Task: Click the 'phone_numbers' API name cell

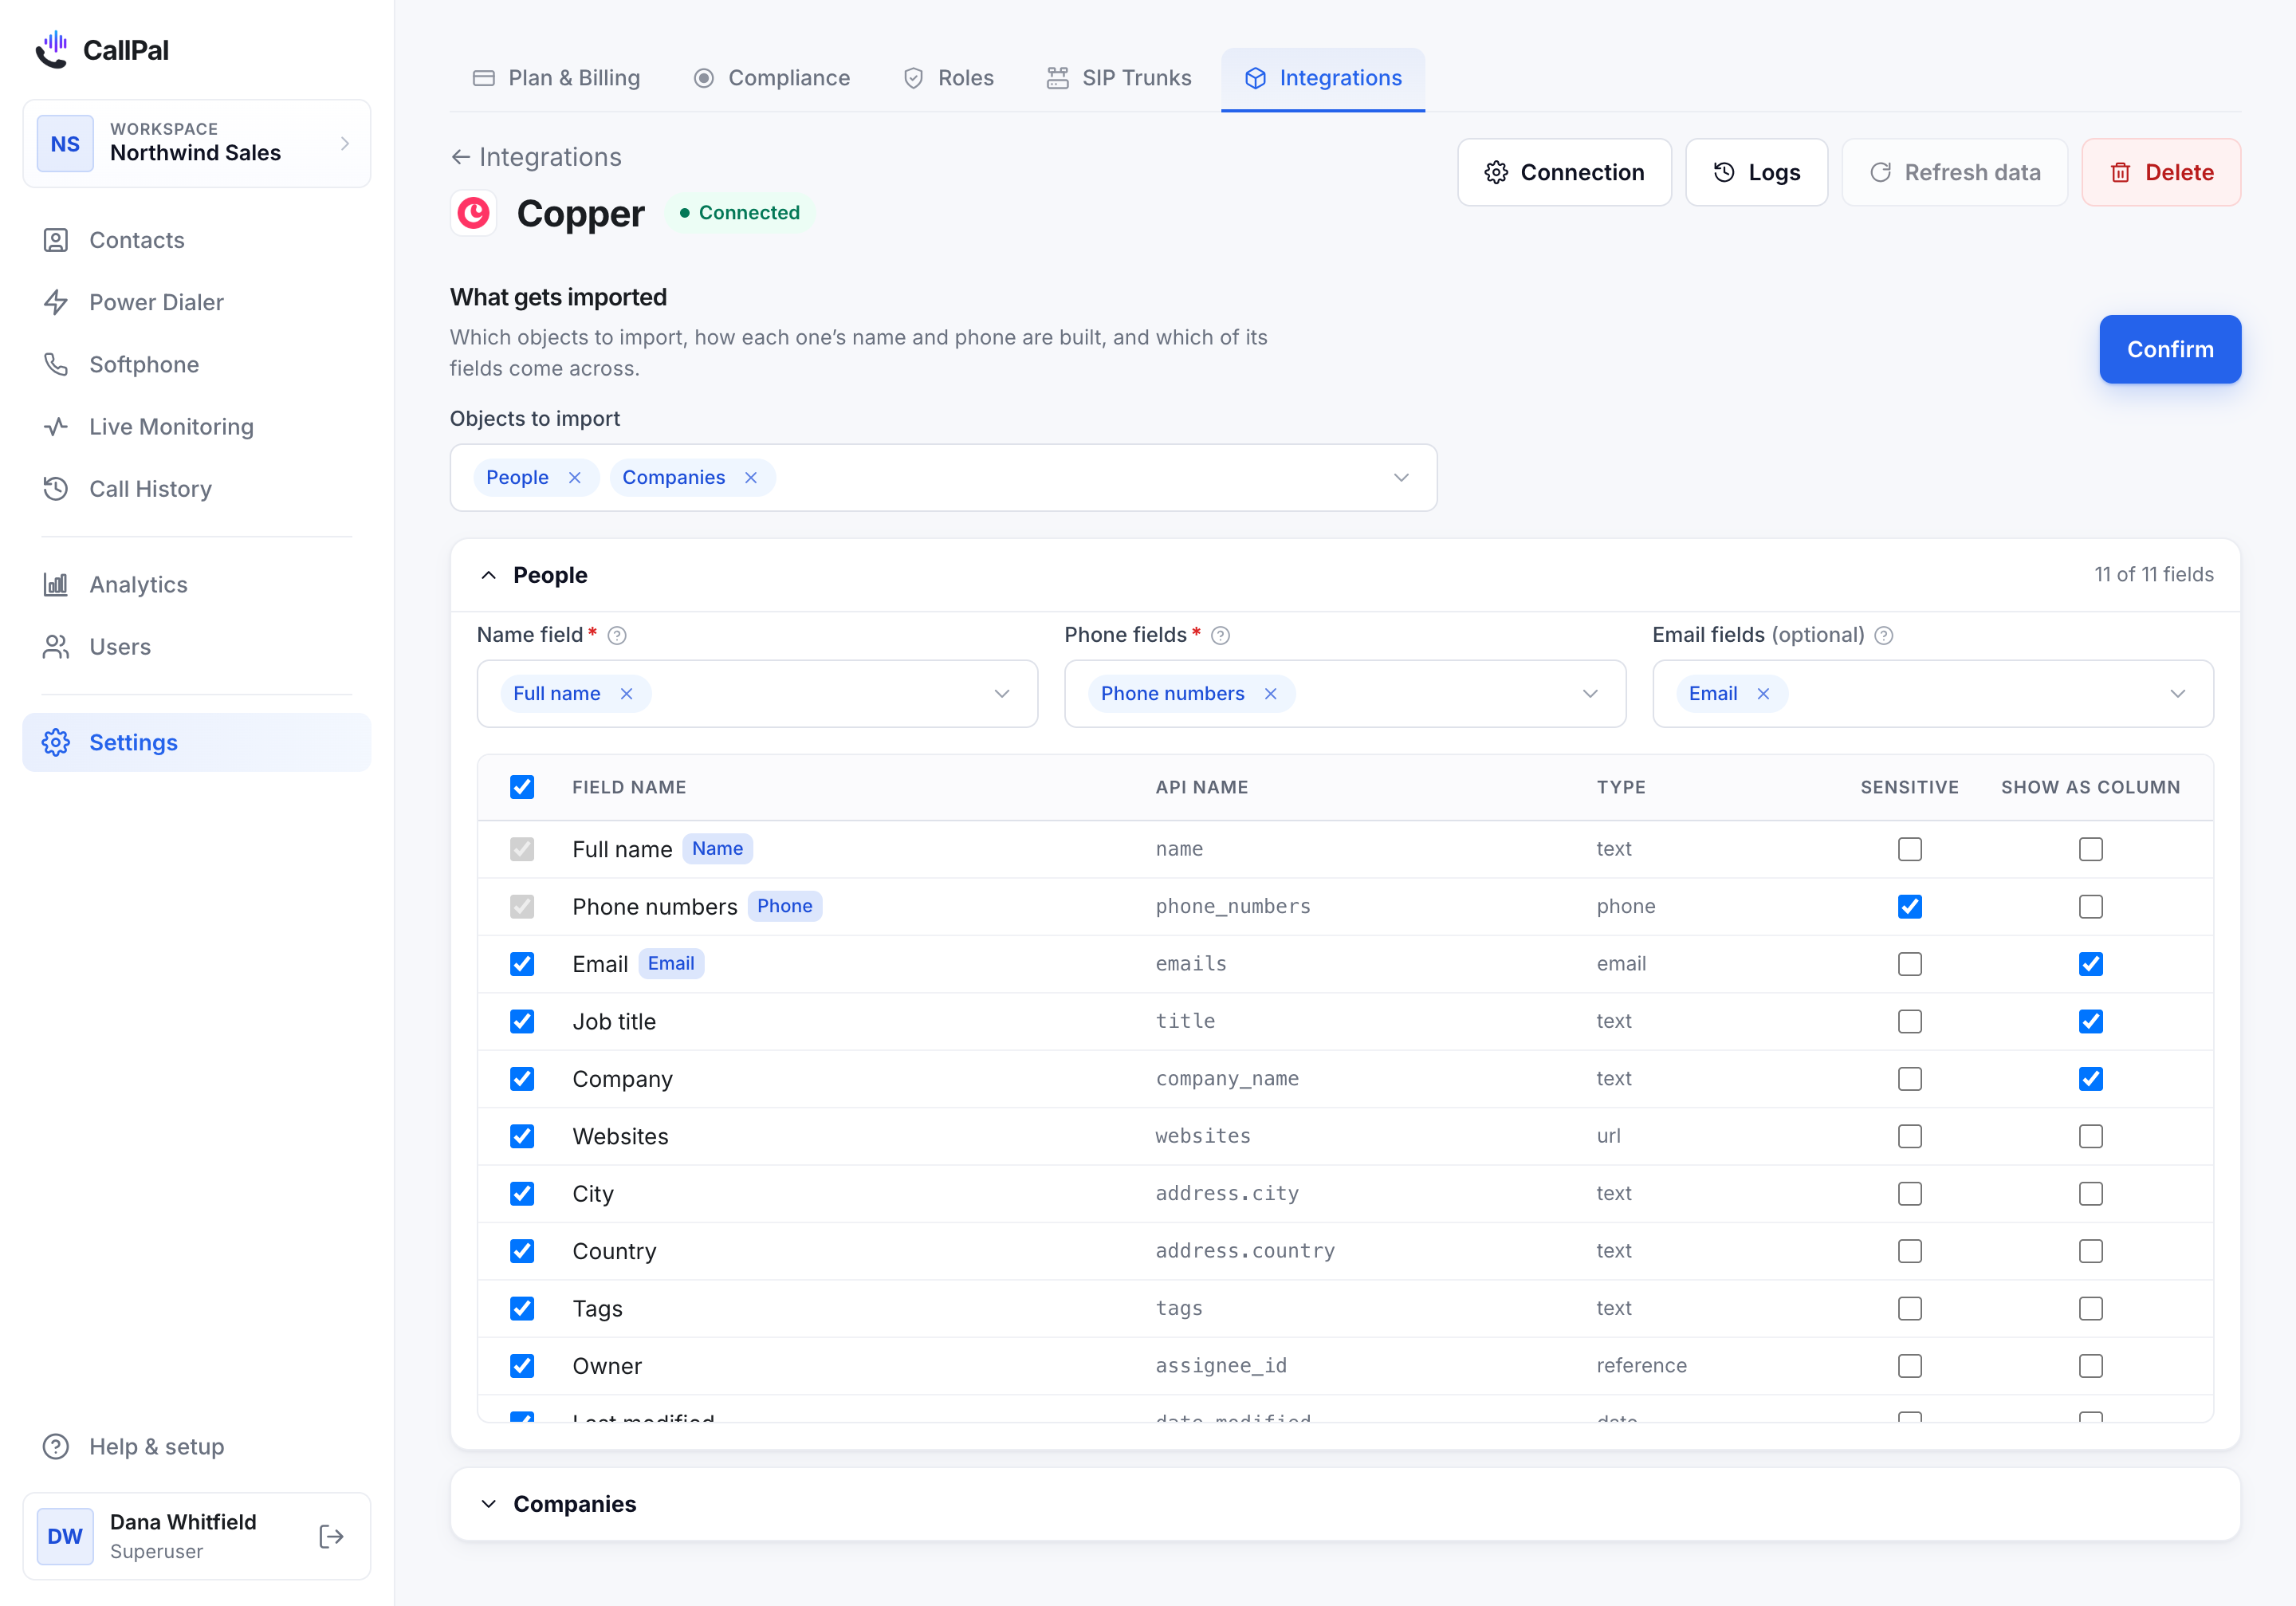Action: pos(1233,907)
